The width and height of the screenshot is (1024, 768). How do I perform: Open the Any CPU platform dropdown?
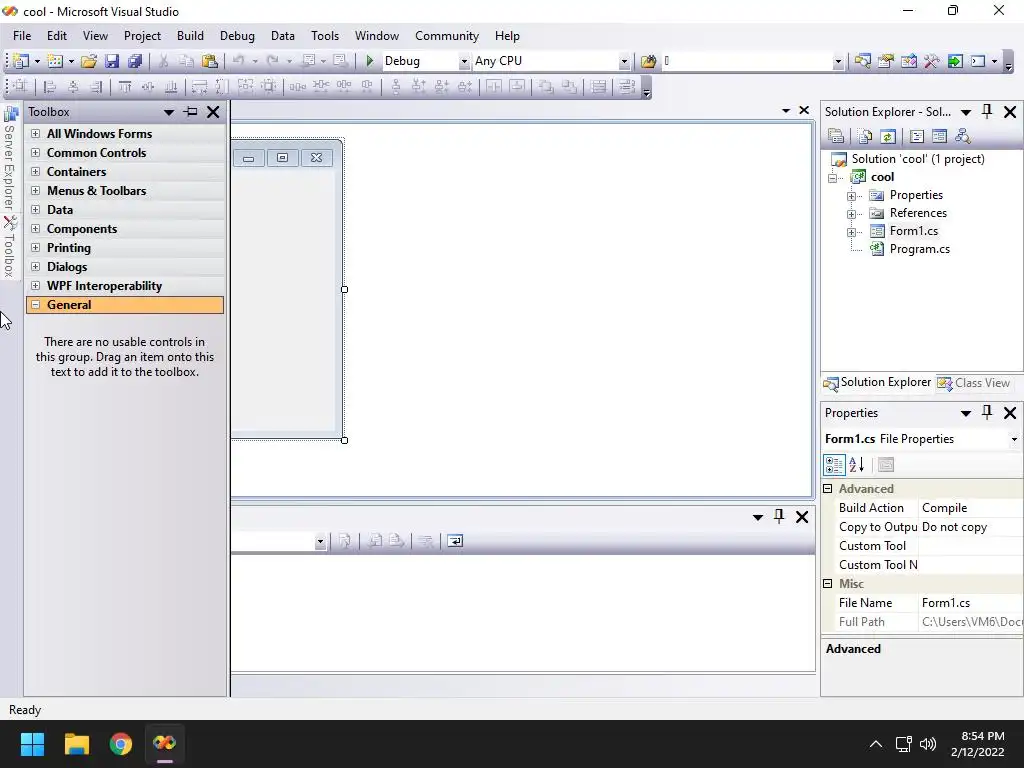click(624, 61)
